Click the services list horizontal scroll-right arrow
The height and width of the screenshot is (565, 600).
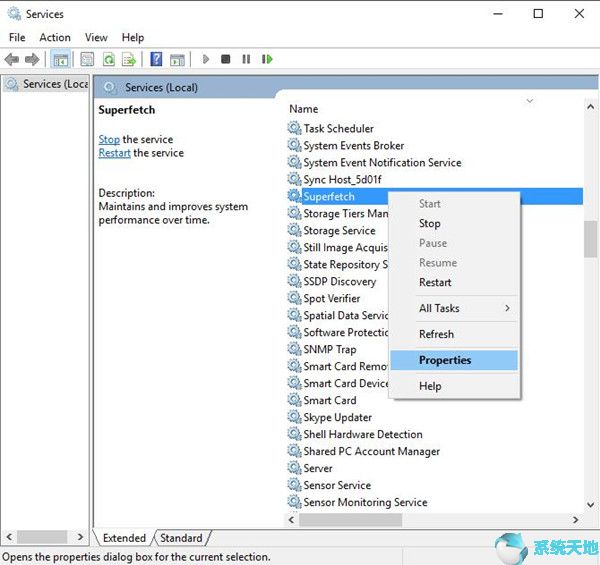click(x=576, y=519)
